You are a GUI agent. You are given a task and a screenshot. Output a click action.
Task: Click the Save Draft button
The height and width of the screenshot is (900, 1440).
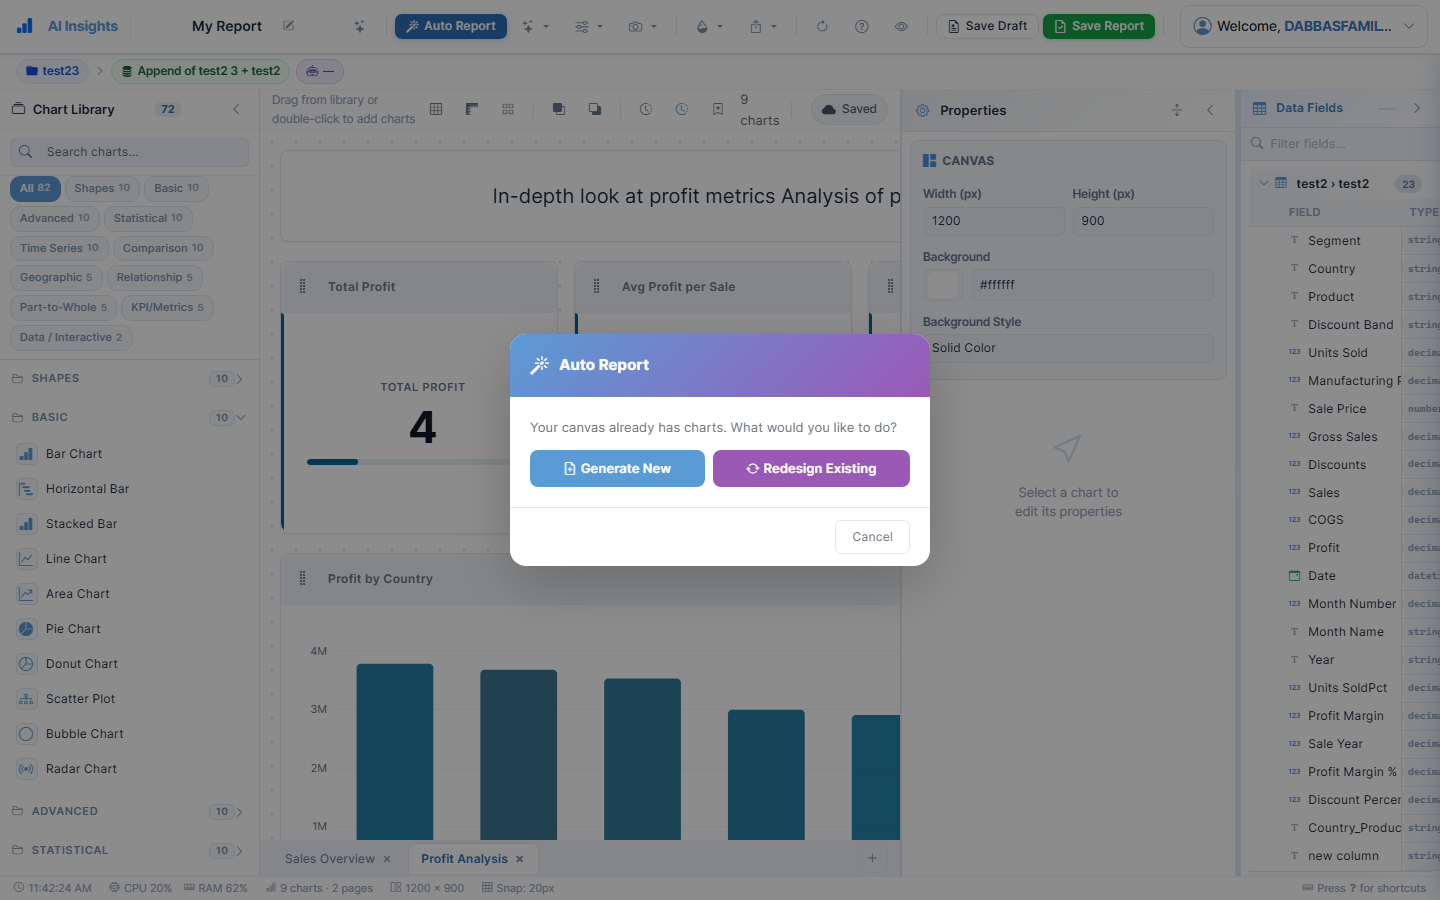(987, 27)
